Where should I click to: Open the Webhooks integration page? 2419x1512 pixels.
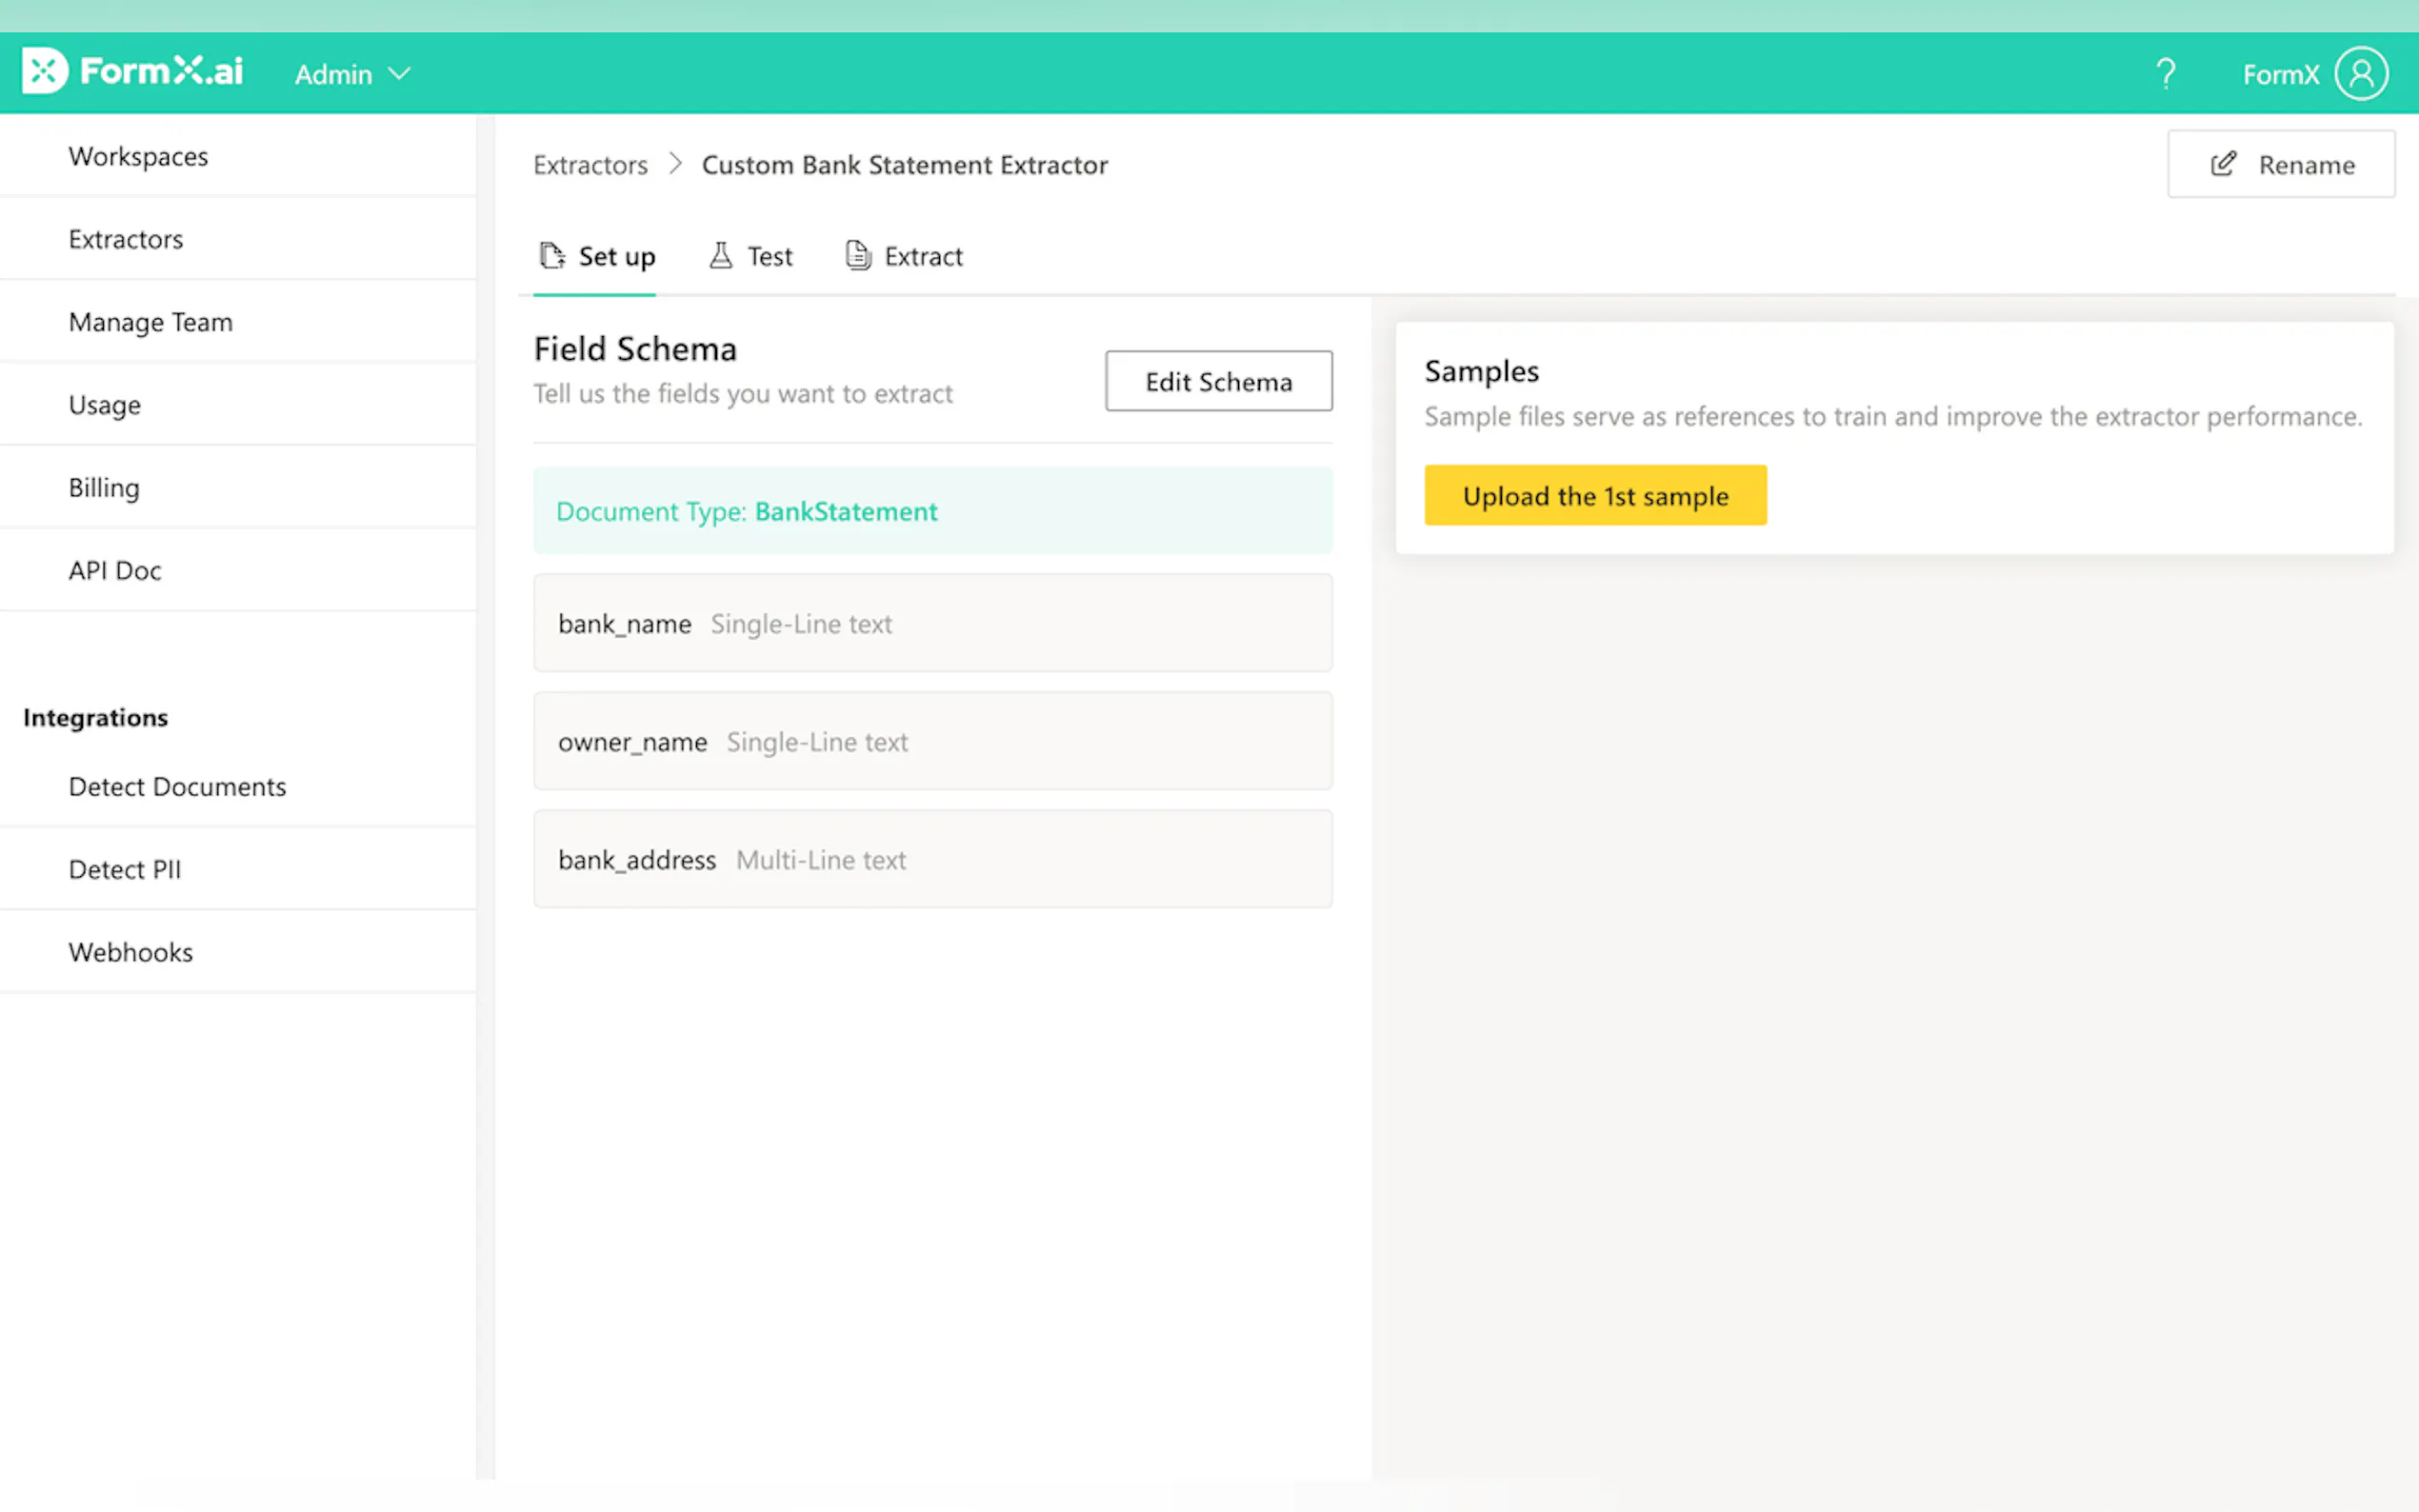(x=130, y=952)
